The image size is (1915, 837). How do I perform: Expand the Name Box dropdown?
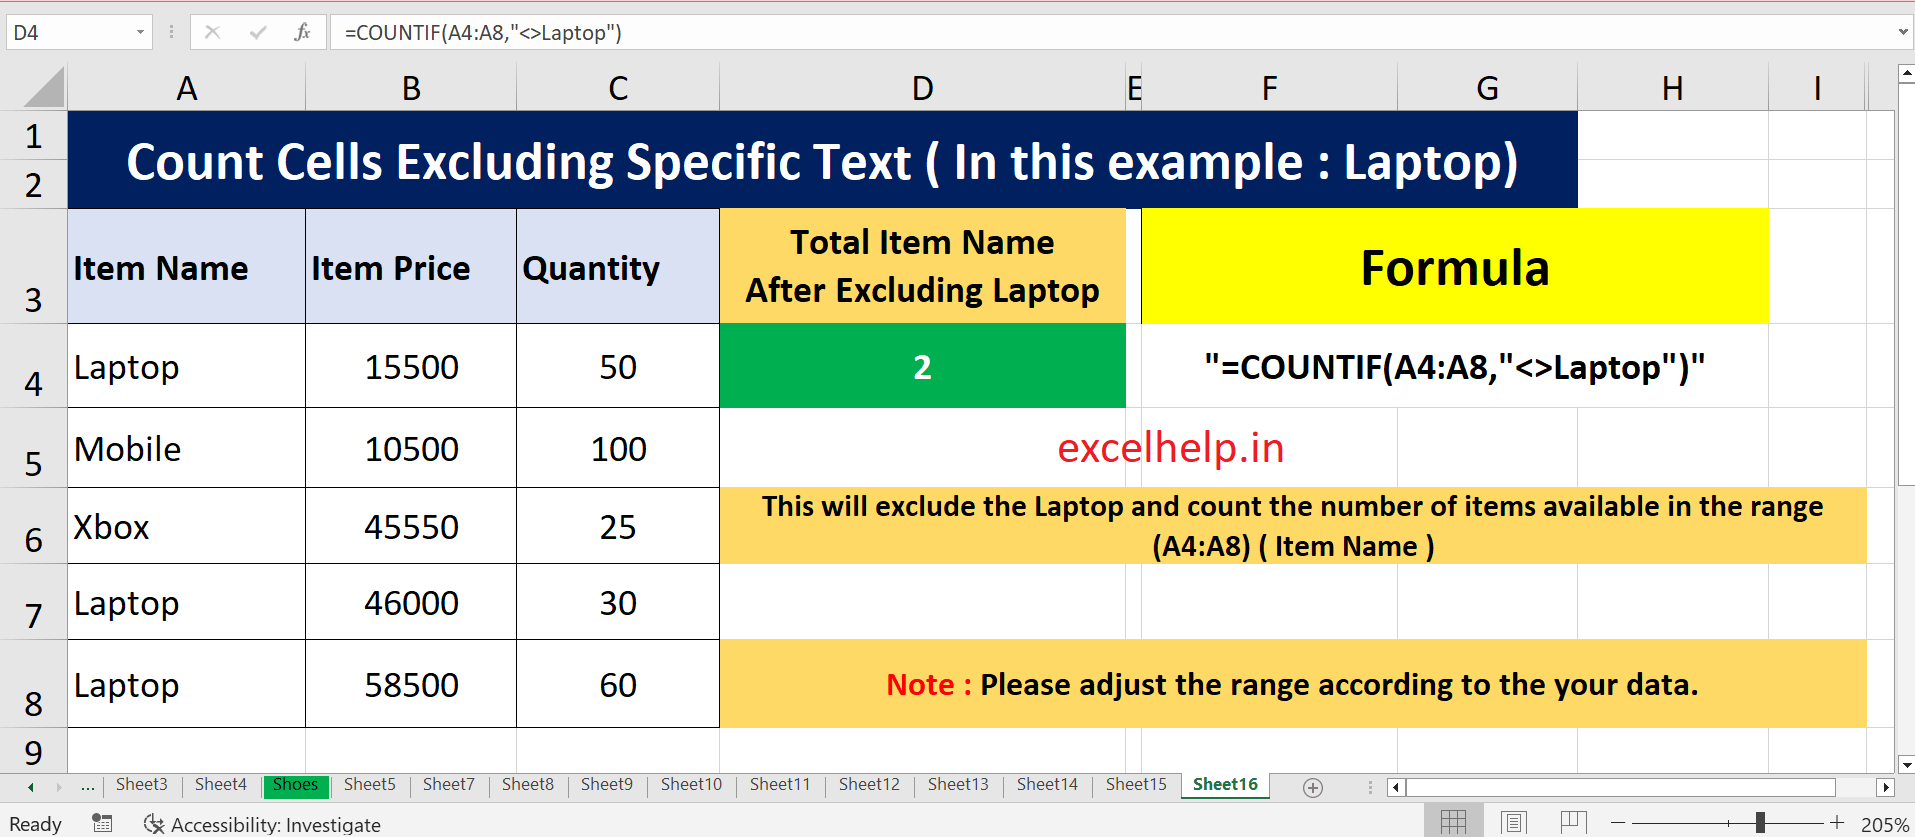[140, 32]
